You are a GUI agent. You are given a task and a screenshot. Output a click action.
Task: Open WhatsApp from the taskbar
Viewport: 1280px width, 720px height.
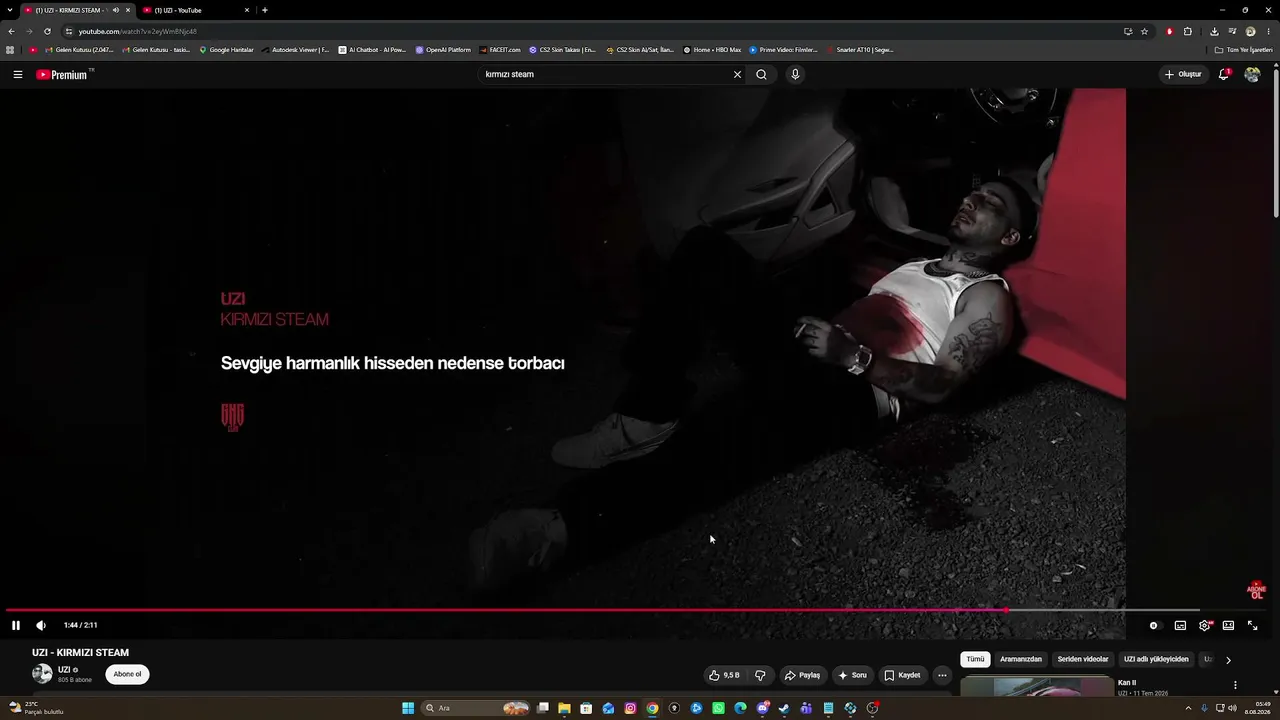pos(718,708)
